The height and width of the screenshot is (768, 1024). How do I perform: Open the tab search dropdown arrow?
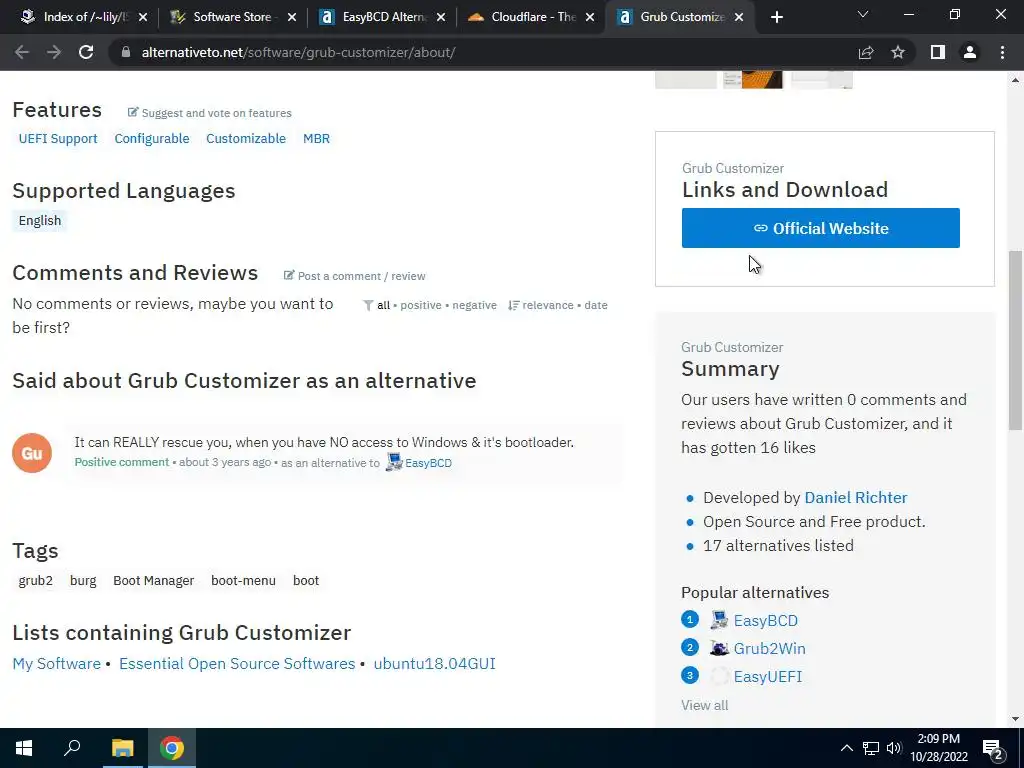tap(863, 14)
